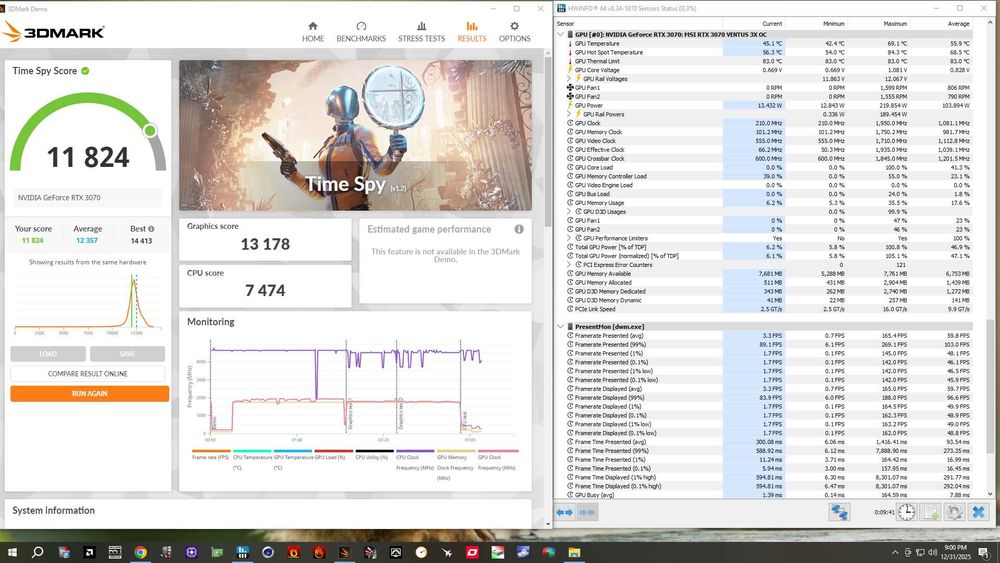Open File Explorer from the taskbar
The height and width of the screenshot is (563, 1000).
pos(575,552)
